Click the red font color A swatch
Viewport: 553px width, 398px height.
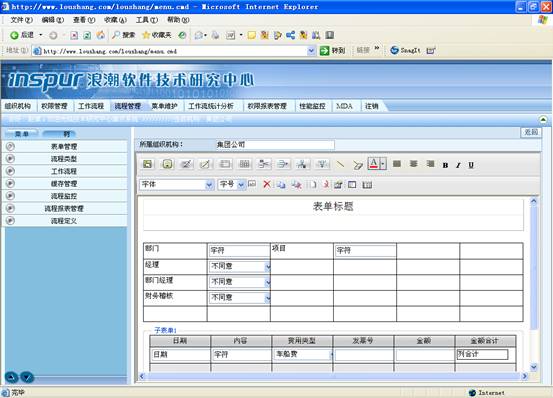373,164
